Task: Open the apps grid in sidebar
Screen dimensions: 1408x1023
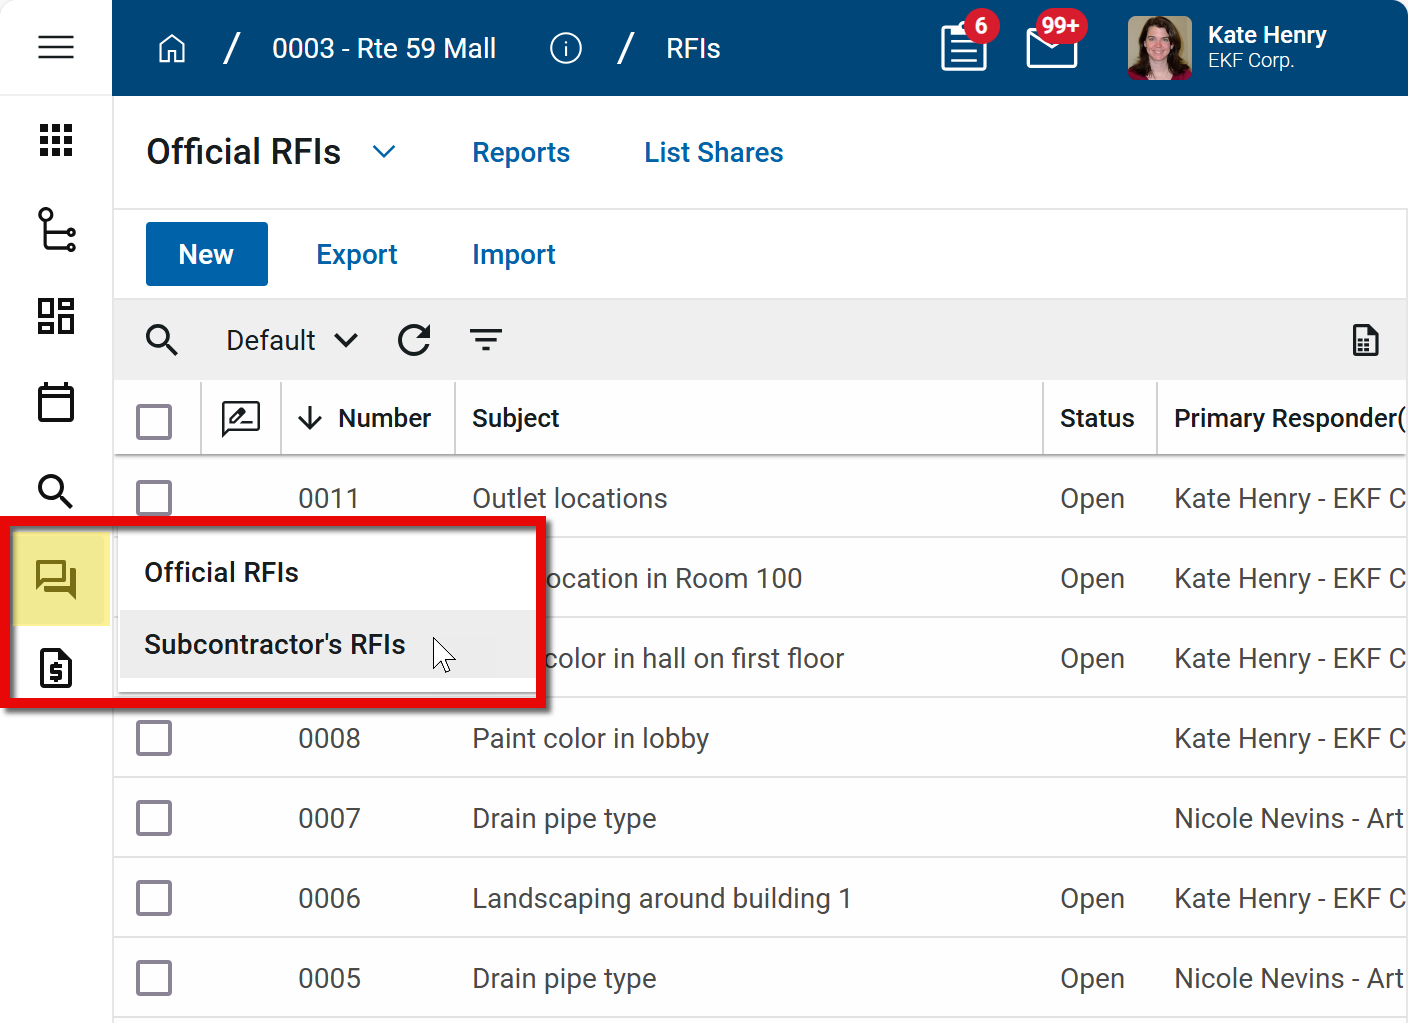Action: click(x=56, y=140)
